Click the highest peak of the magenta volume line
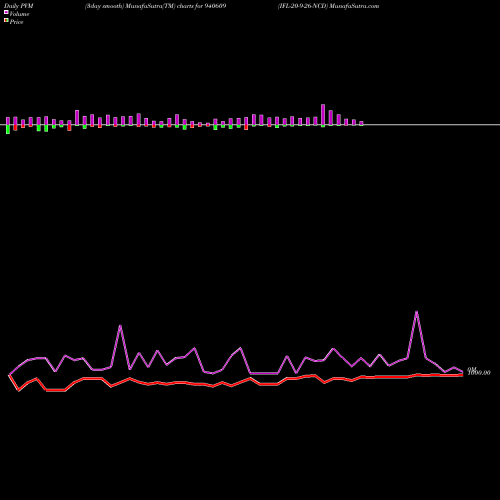500x500 pixels. 416,312
